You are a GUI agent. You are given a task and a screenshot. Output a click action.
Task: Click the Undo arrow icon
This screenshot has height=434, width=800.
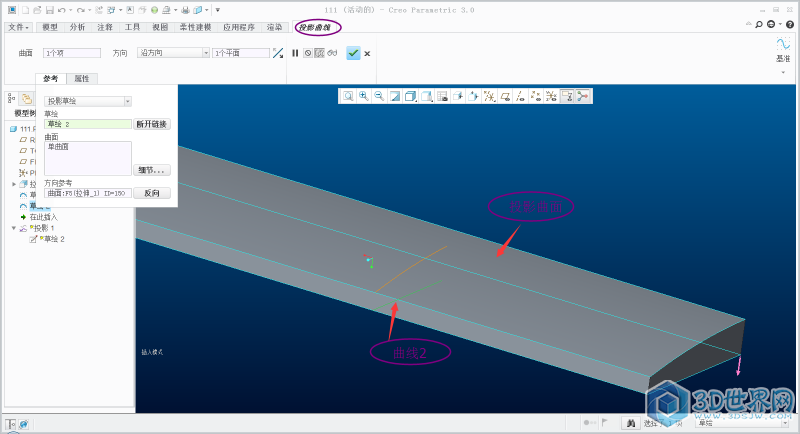pos(61,10)
